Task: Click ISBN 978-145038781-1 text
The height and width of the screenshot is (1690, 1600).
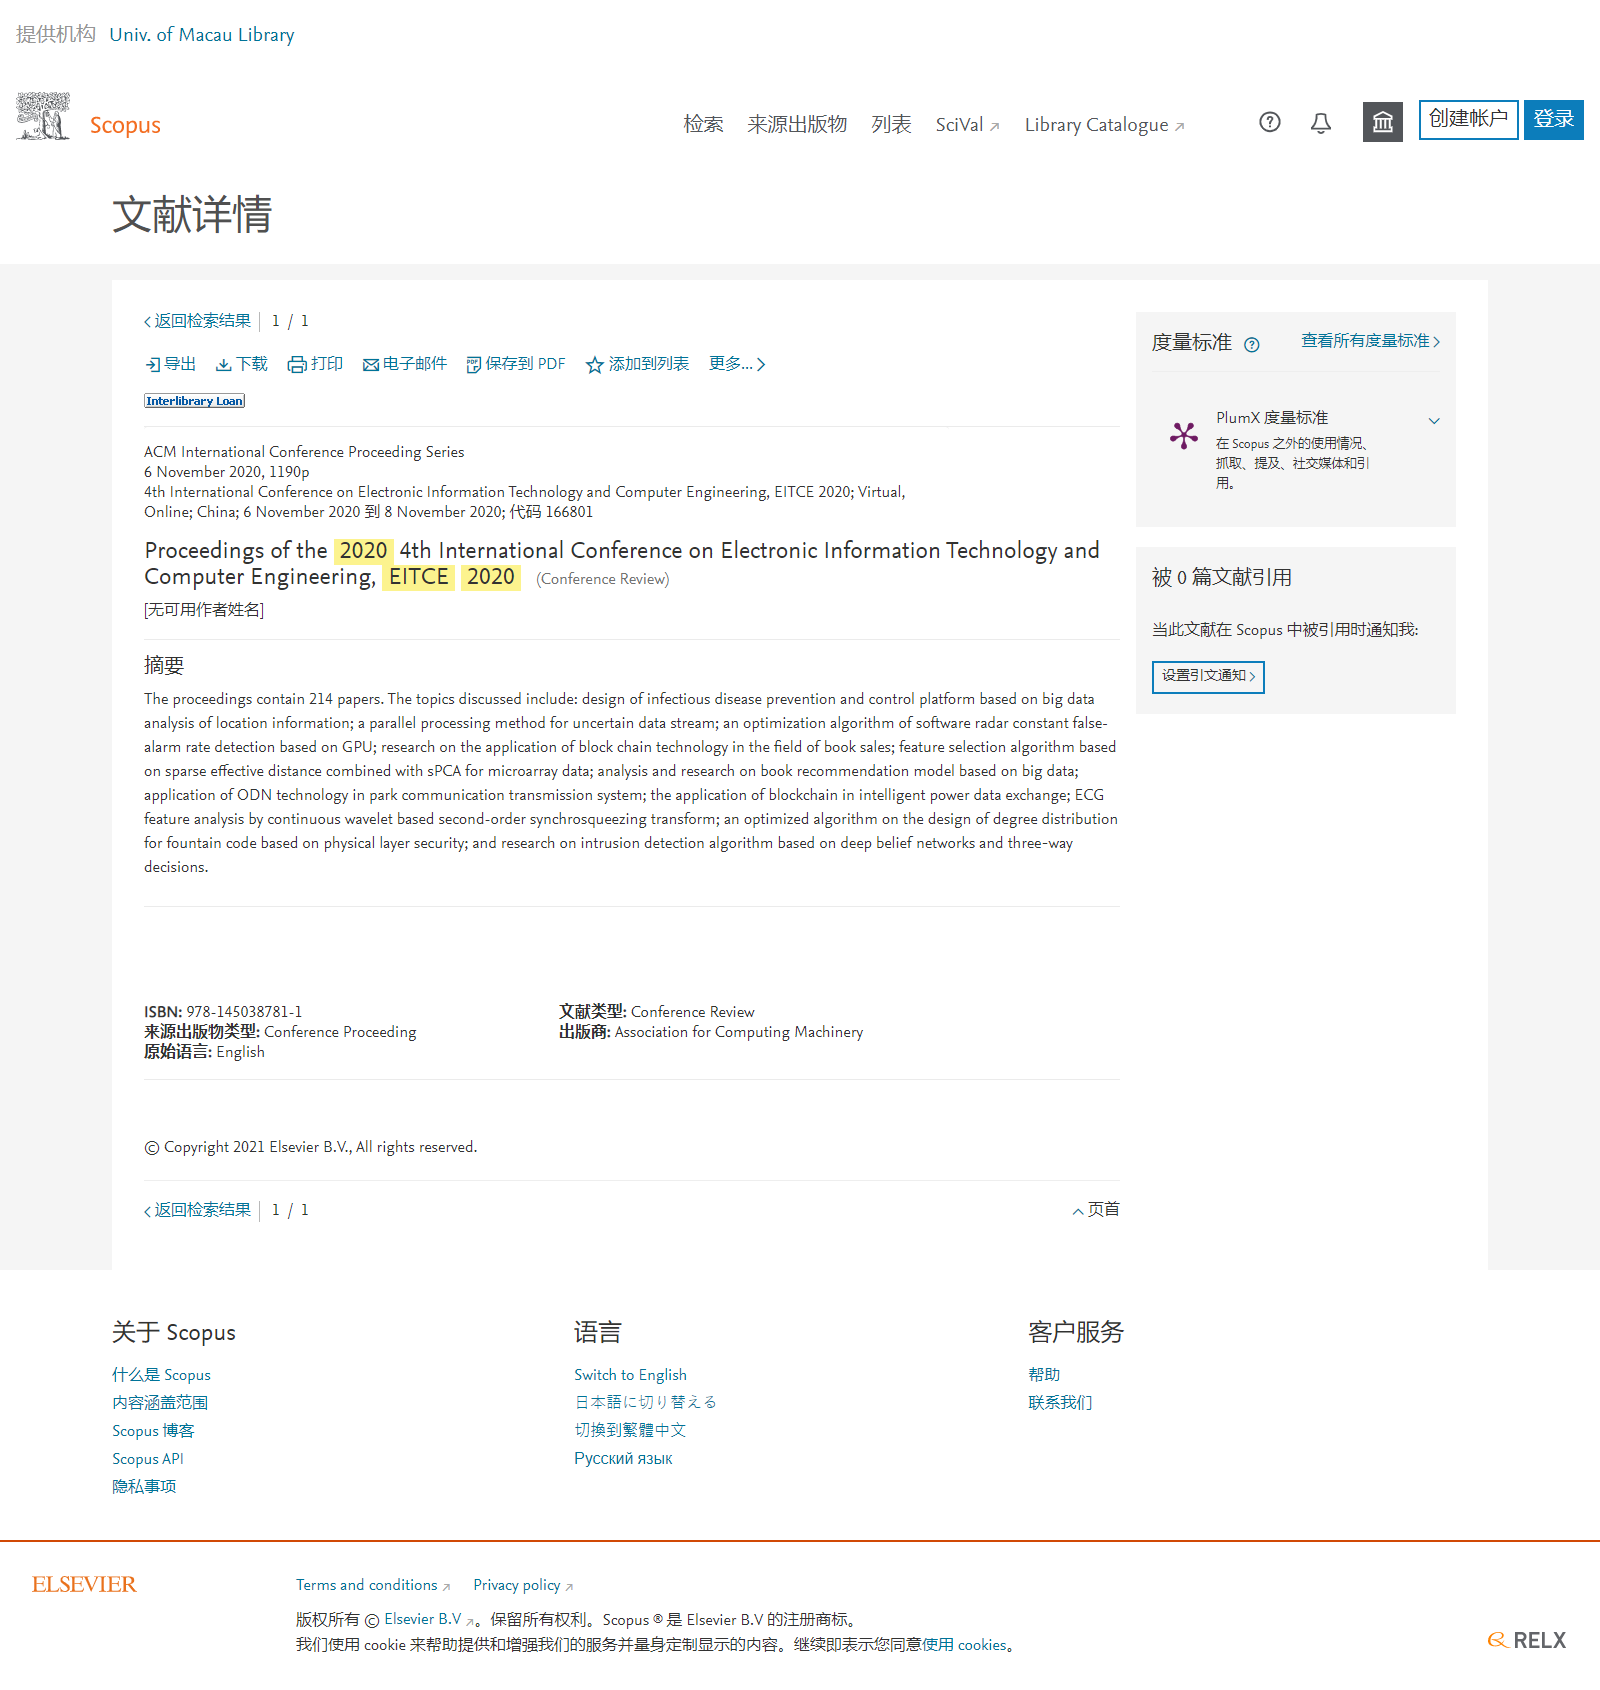Action: point(223,1012)
